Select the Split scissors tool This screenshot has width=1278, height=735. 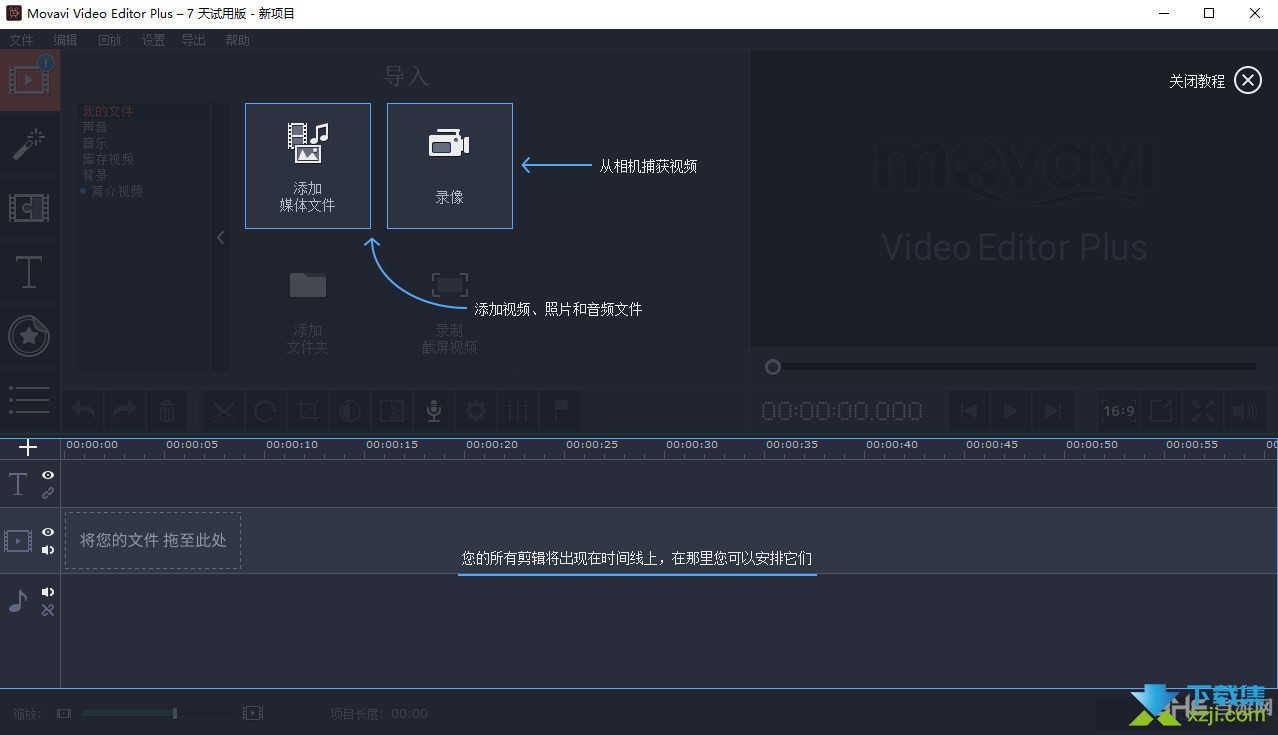(224, 411)
